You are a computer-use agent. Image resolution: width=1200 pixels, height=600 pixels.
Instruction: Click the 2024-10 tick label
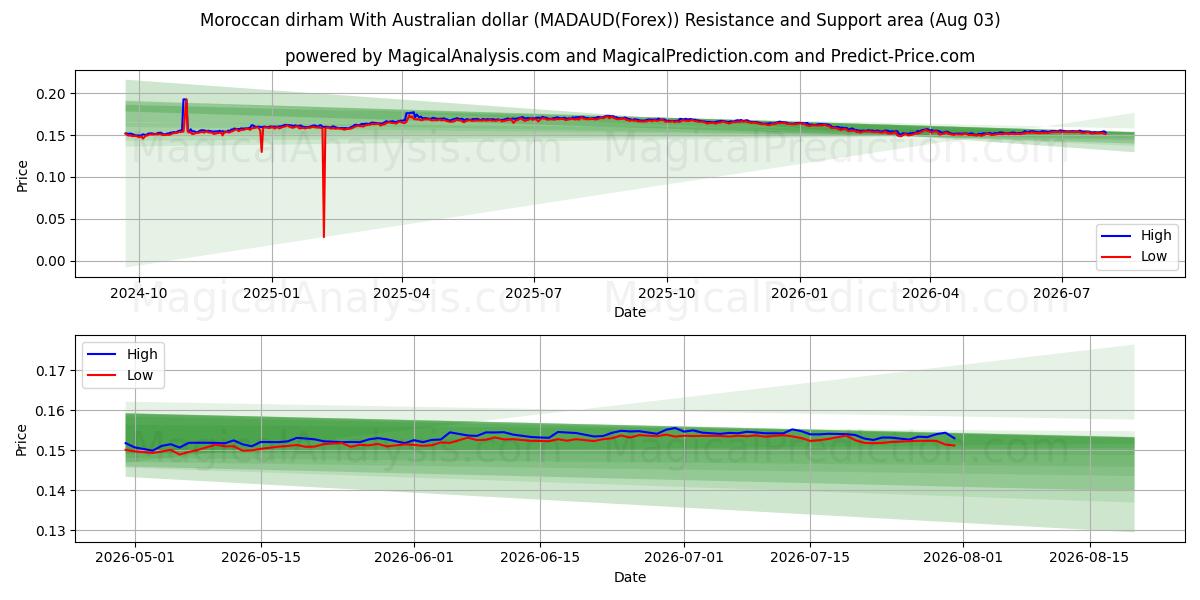click(138, 294)
